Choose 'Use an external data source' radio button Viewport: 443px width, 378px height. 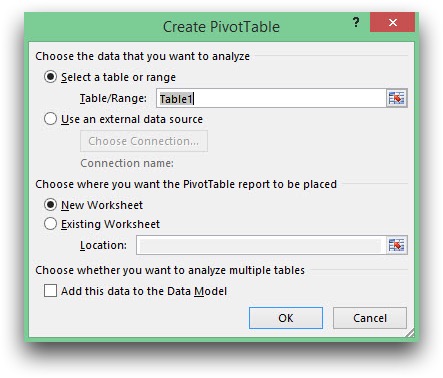coord(50,119)
